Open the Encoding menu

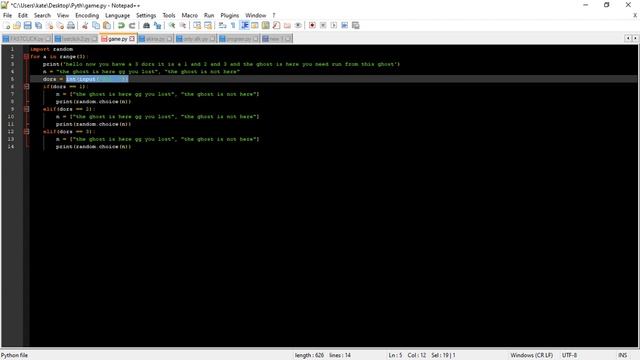click(87, 15)
